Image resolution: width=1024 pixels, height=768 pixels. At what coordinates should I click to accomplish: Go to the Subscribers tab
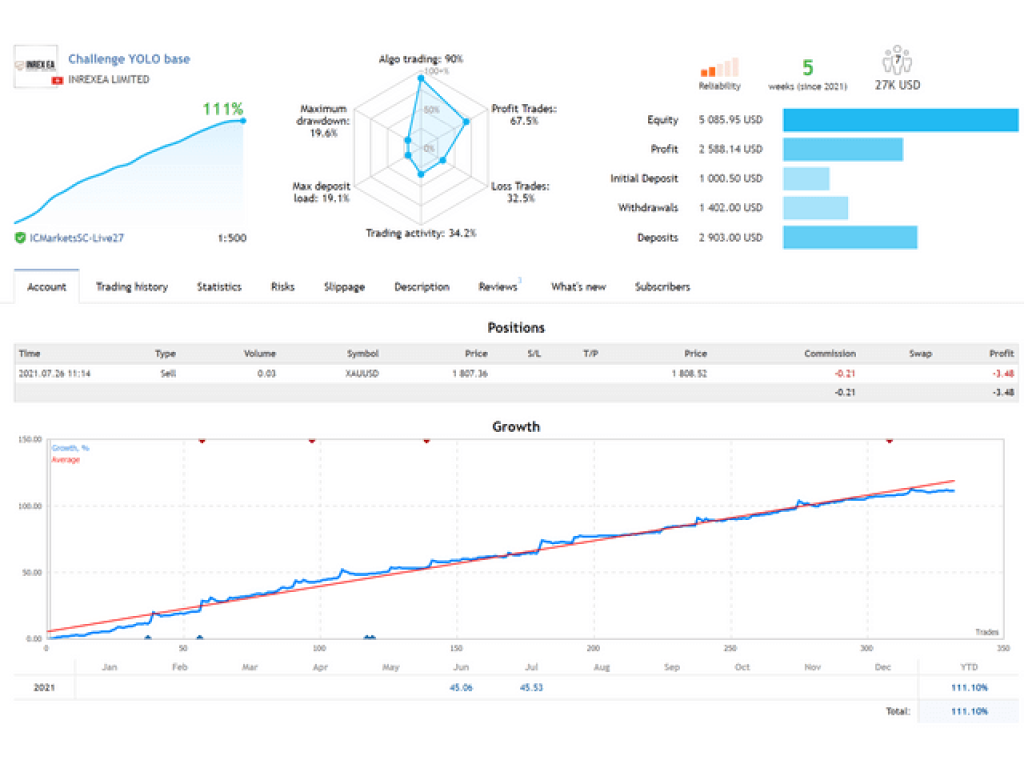662,287
